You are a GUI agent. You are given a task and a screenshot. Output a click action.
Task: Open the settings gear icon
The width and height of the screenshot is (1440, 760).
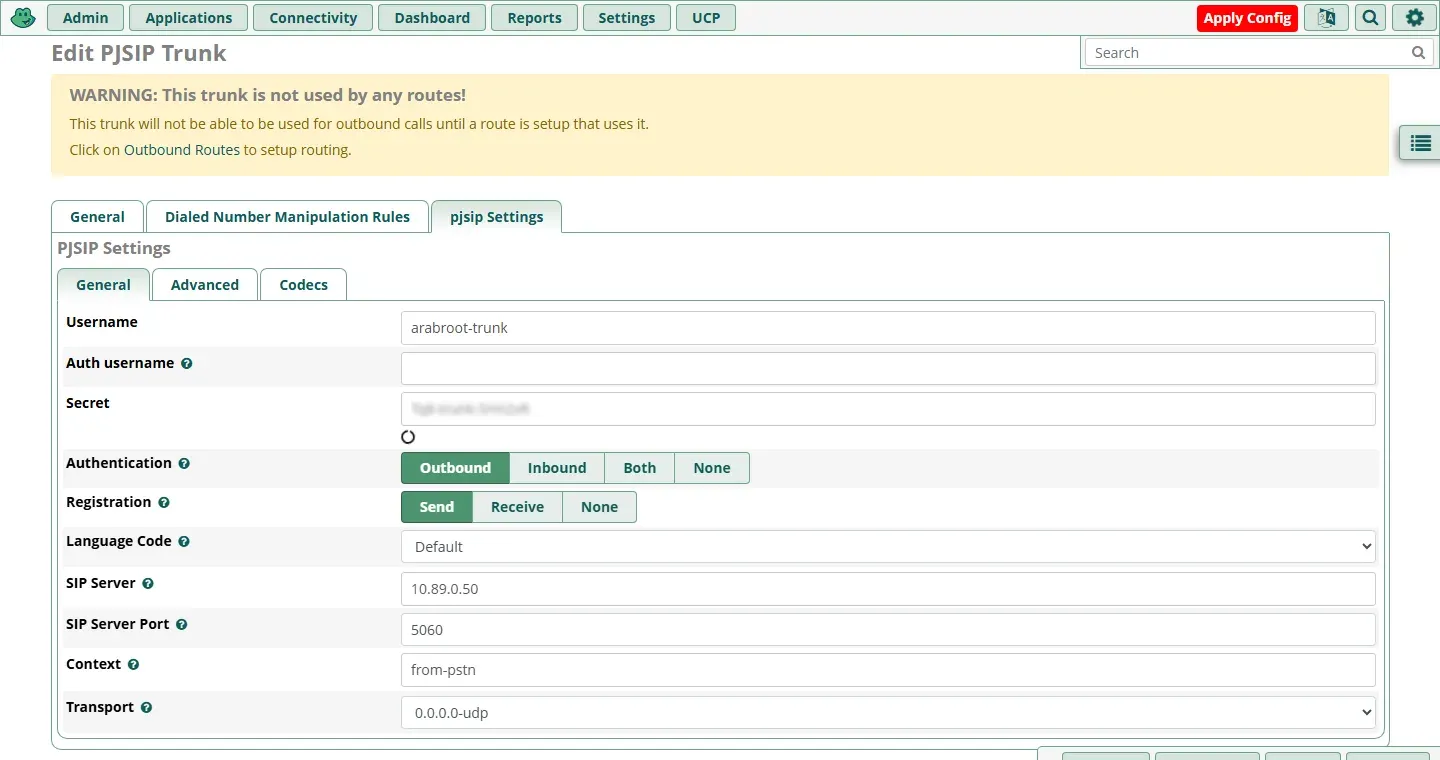point(1414,18)
